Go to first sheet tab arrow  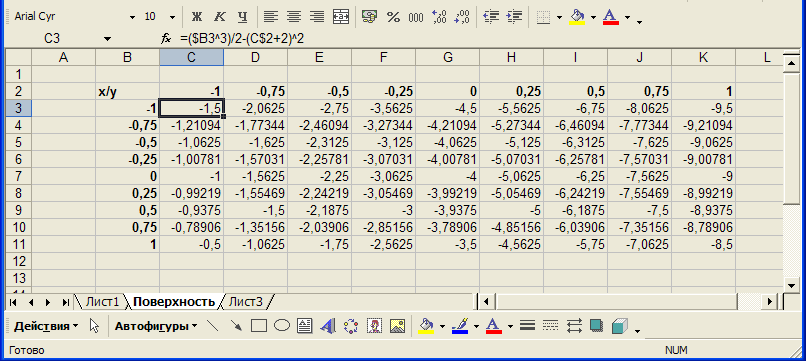(x=13, y=302)
